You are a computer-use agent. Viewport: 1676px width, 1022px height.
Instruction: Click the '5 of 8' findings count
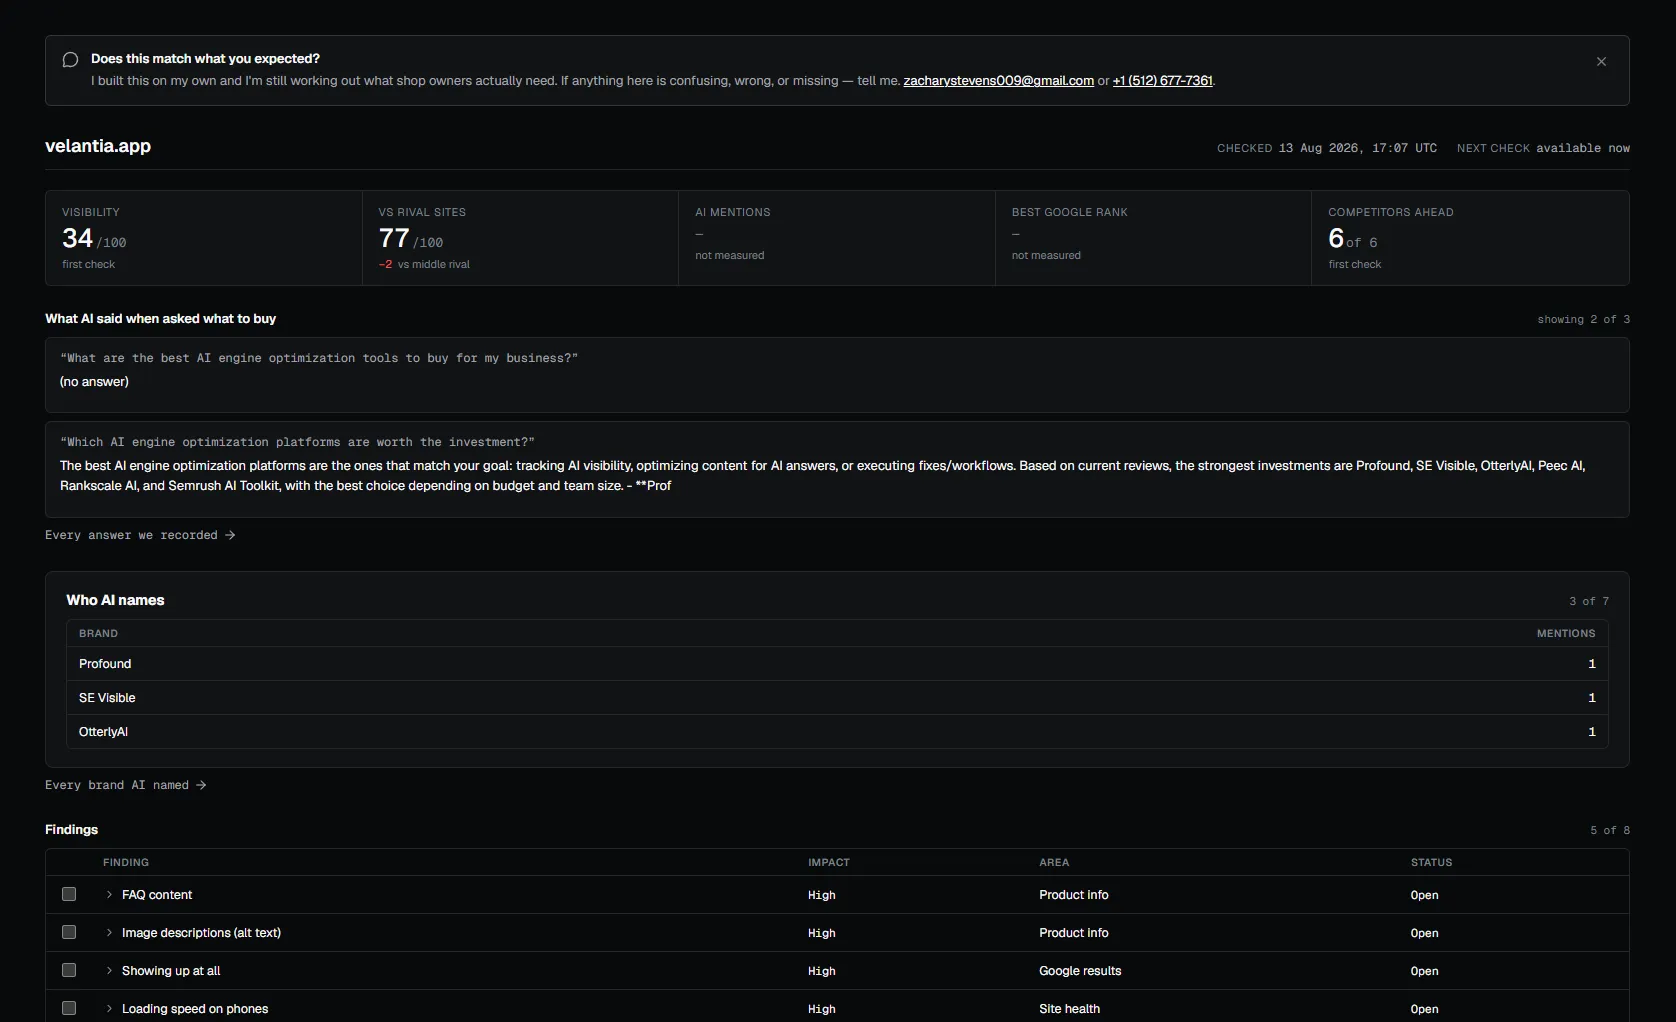coord(1610,831)
